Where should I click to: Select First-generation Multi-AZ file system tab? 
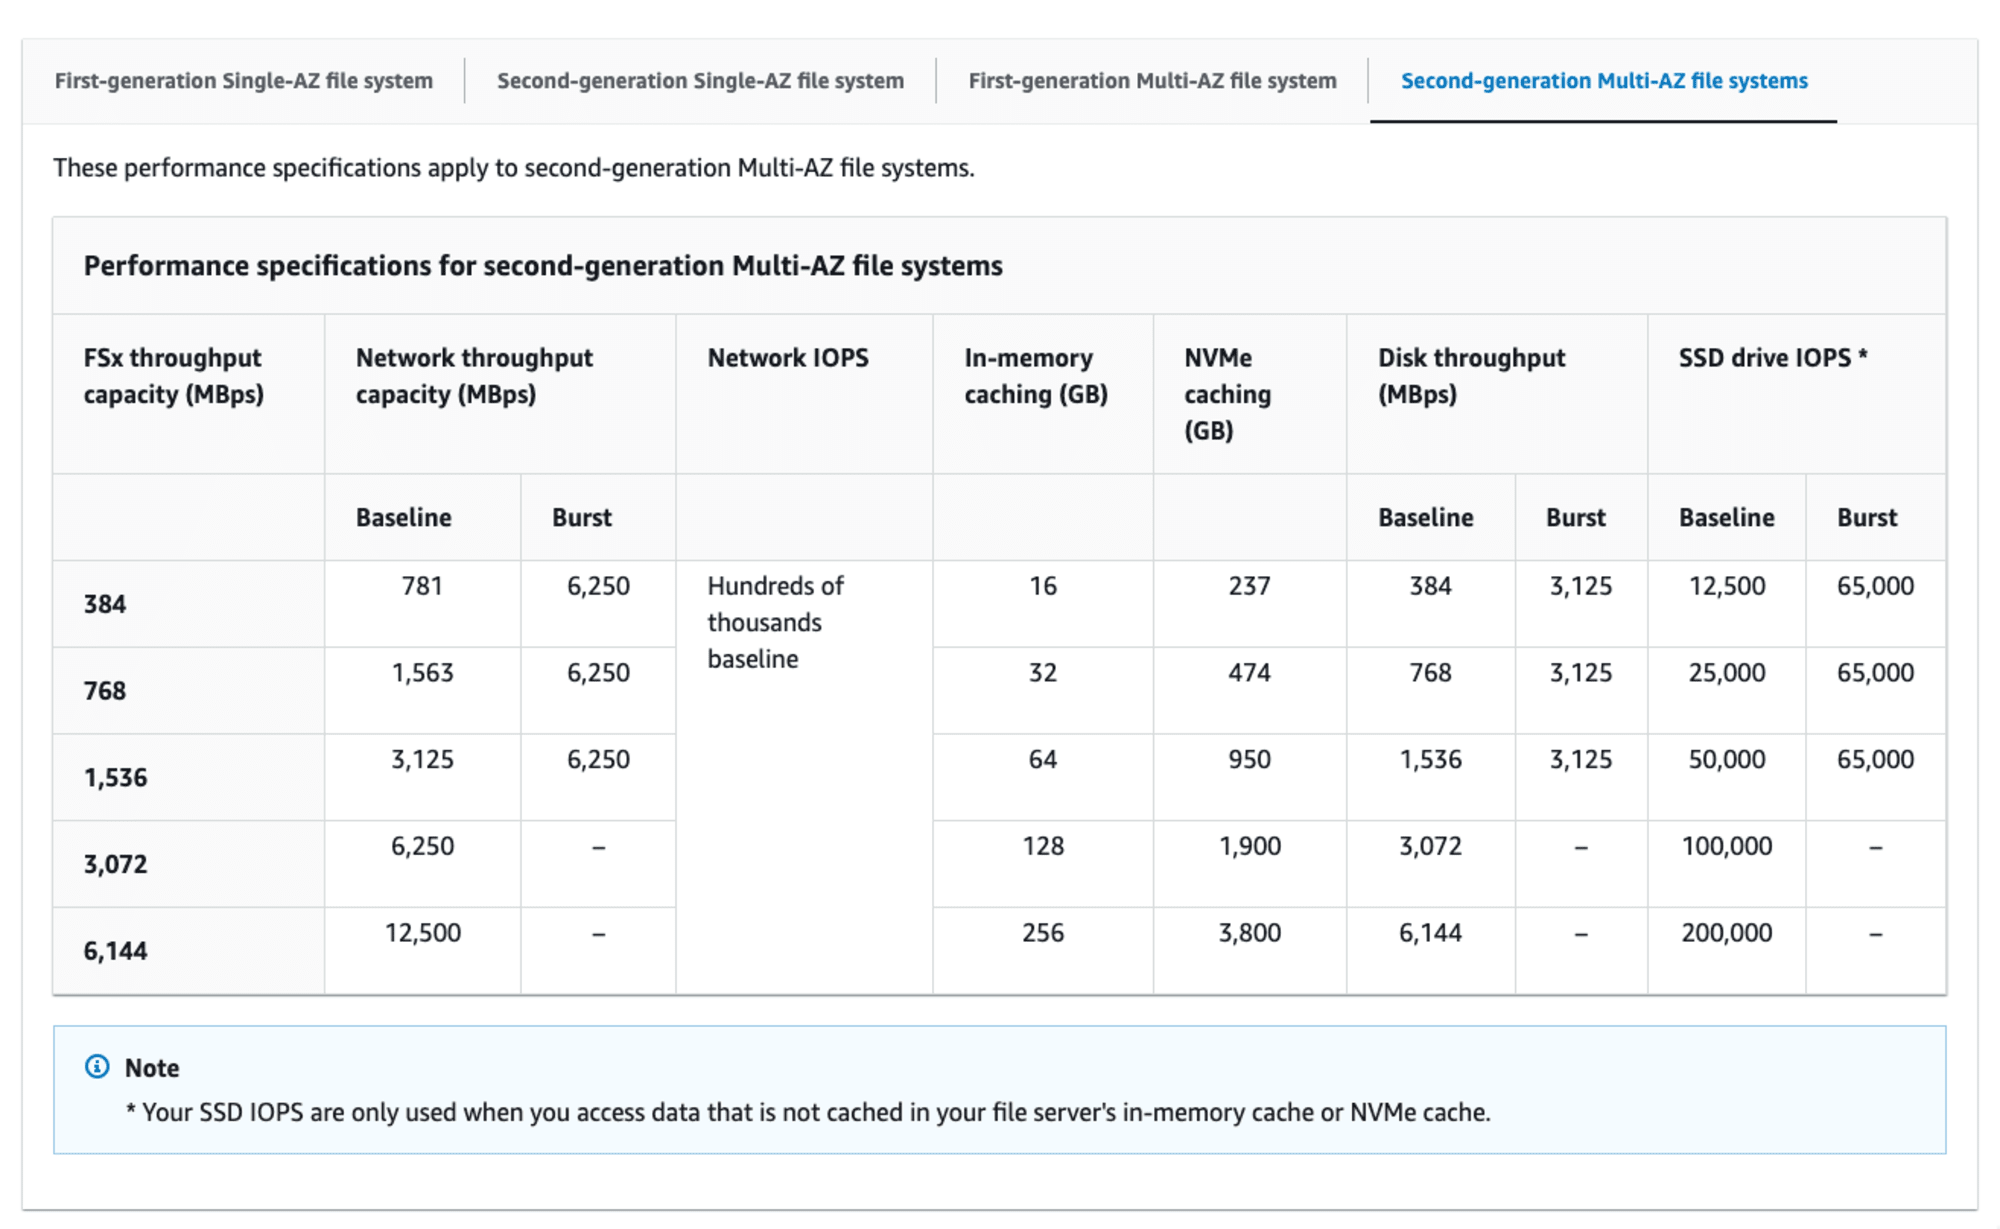(1152, 81)
